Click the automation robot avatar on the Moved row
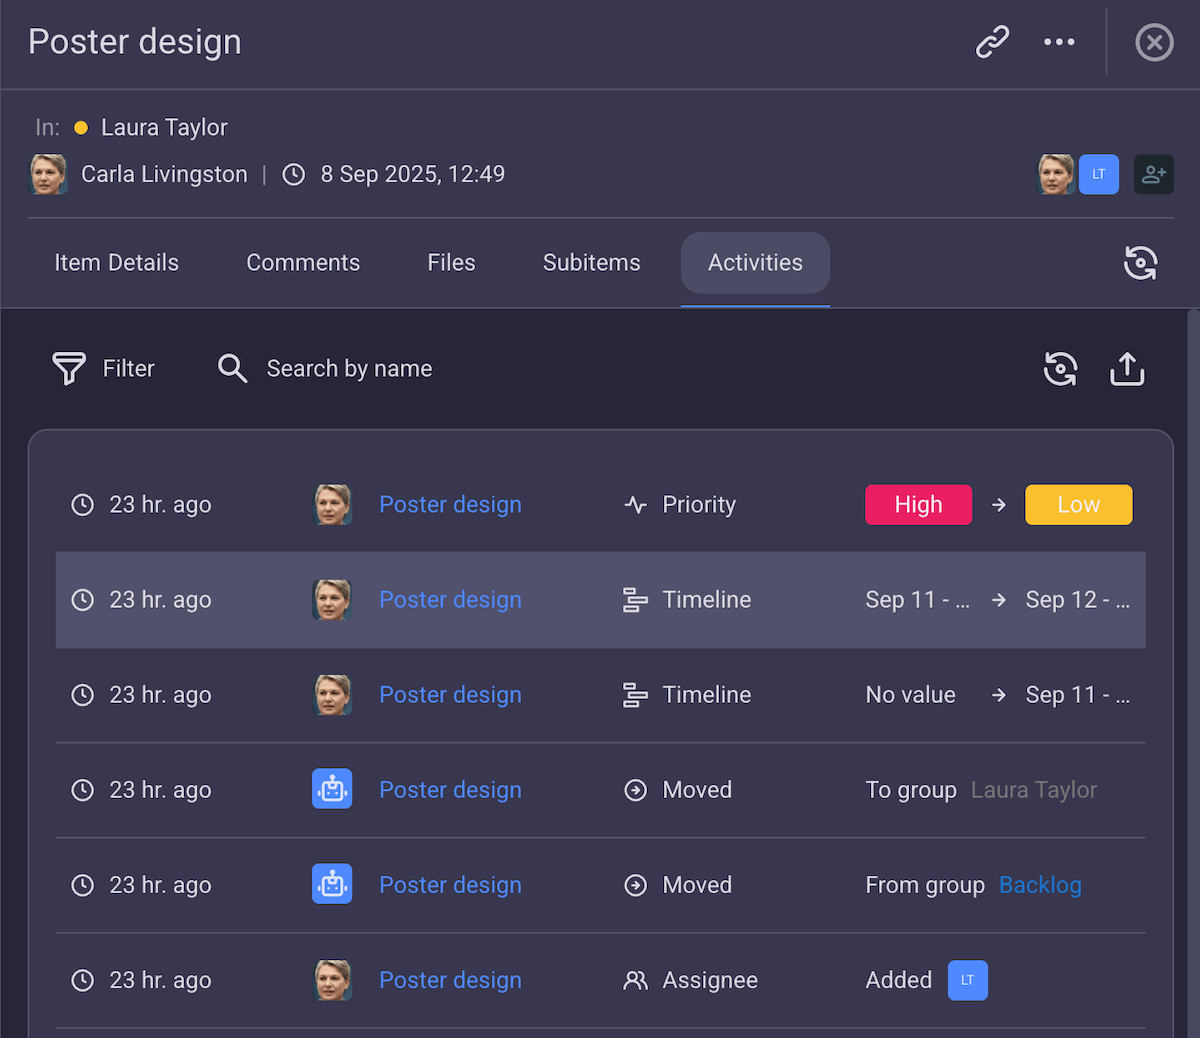 332,789
